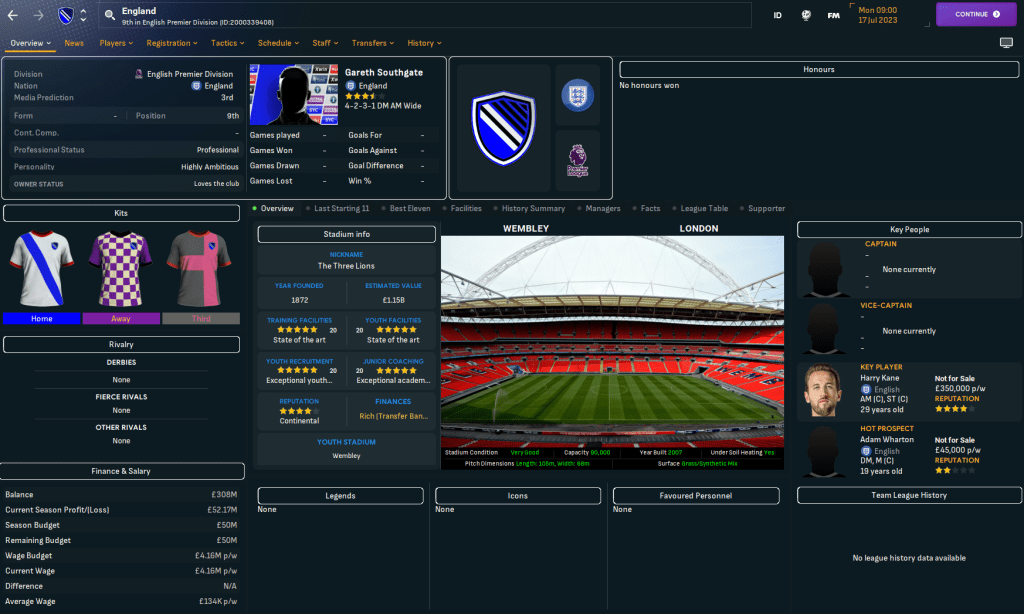This screenshot has height=614, width=1024.
Task: Expand the team selector chevrons beside the crest
Action: click(83, 15)
